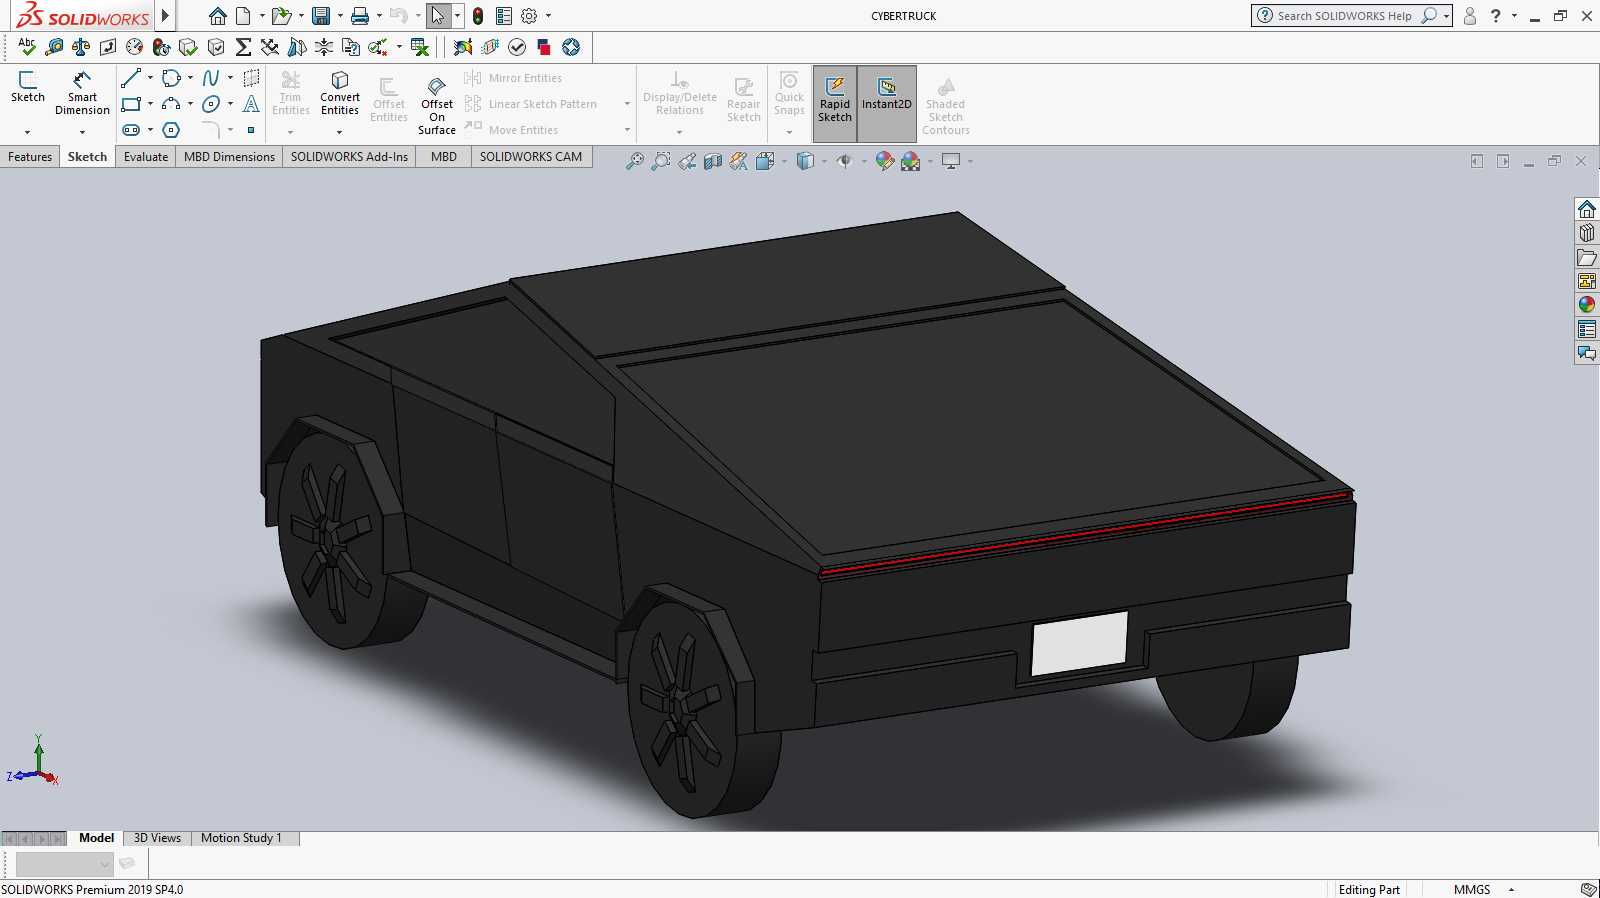1600x898 pixels.
Task: Open the Appearances tab in the task pane
Action: pos(1587,305)
